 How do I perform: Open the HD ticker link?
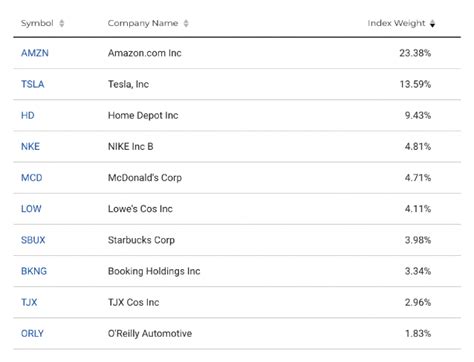(x=28, y=115)
